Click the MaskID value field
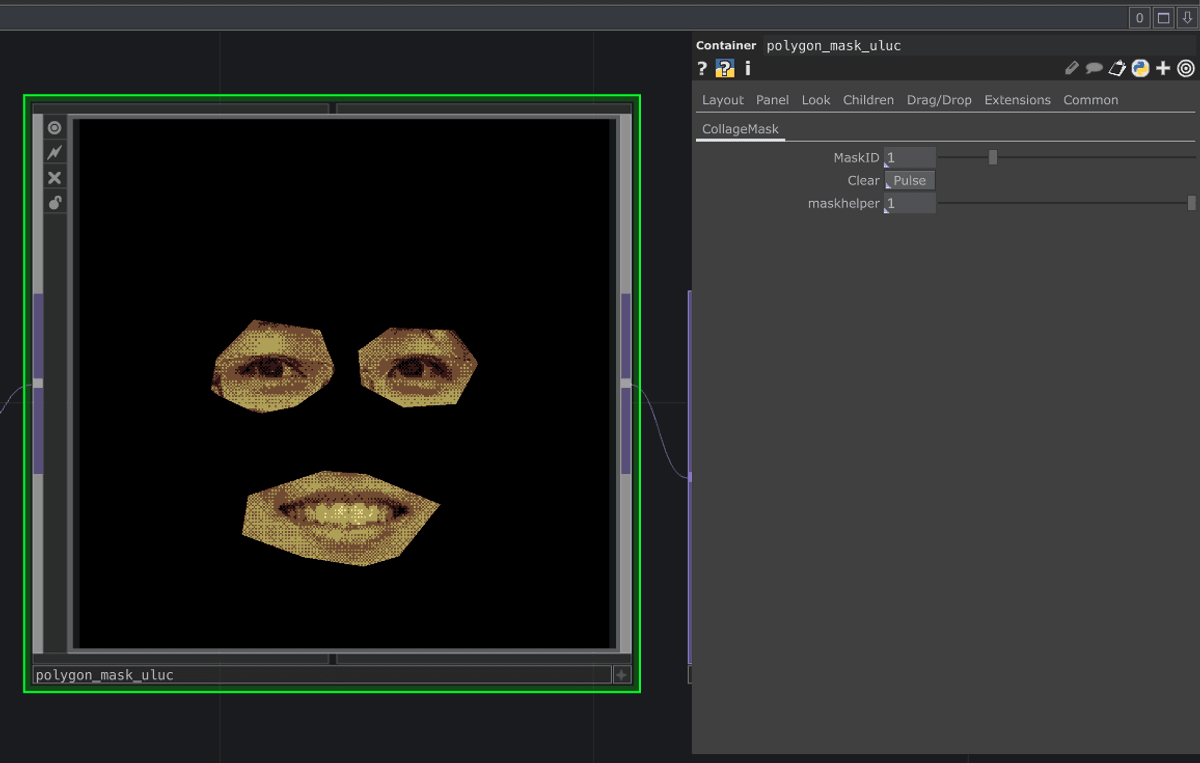 coord(910,158)
